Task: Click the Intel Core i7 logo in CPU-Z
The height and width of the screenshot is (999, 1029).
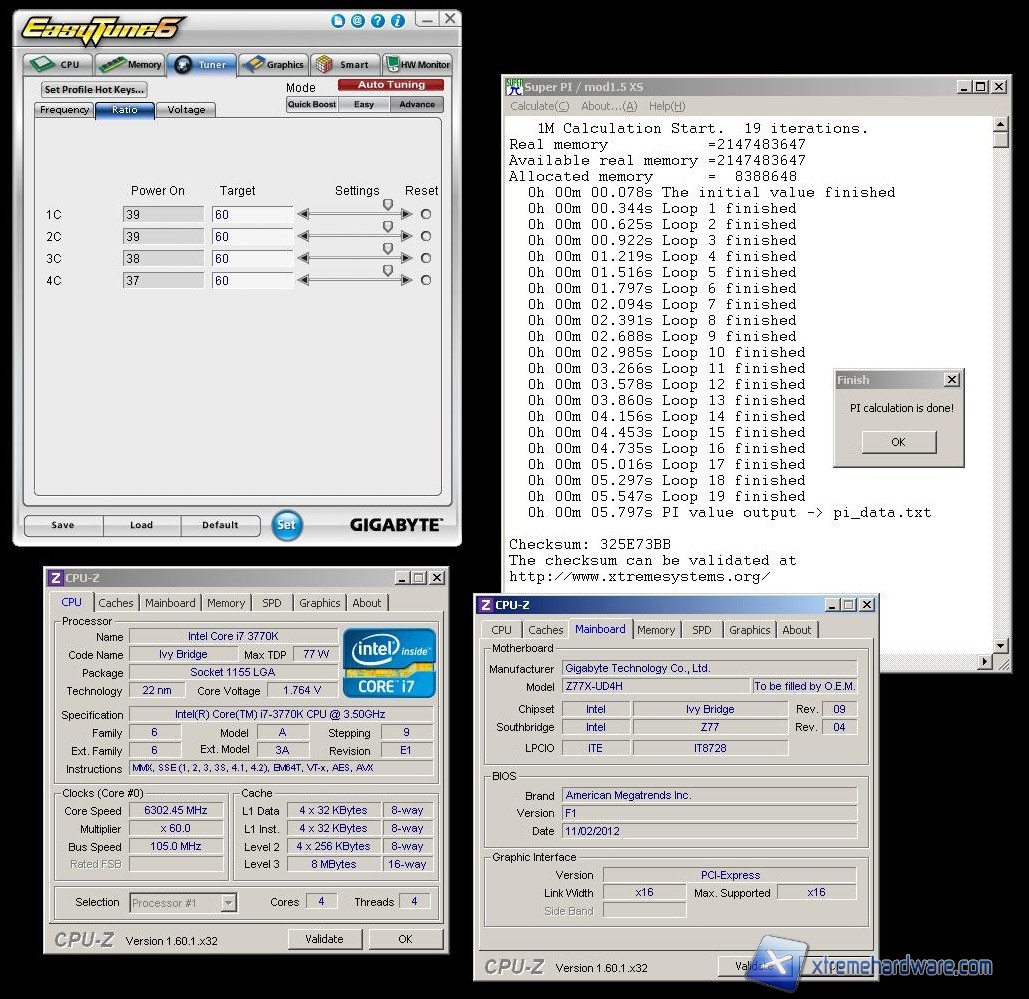Action: click(389, 662)
